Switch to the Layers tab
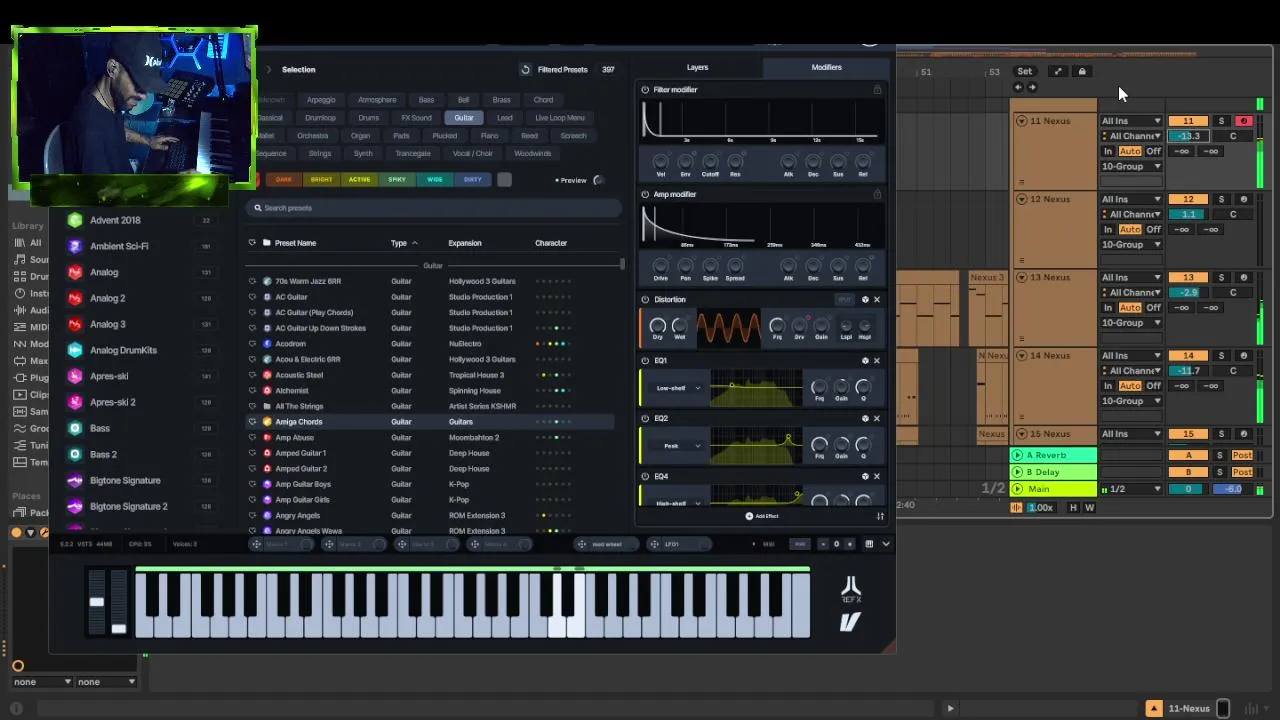The width and height of the screenshot is (1280, 720). click(x=697, y=68)
